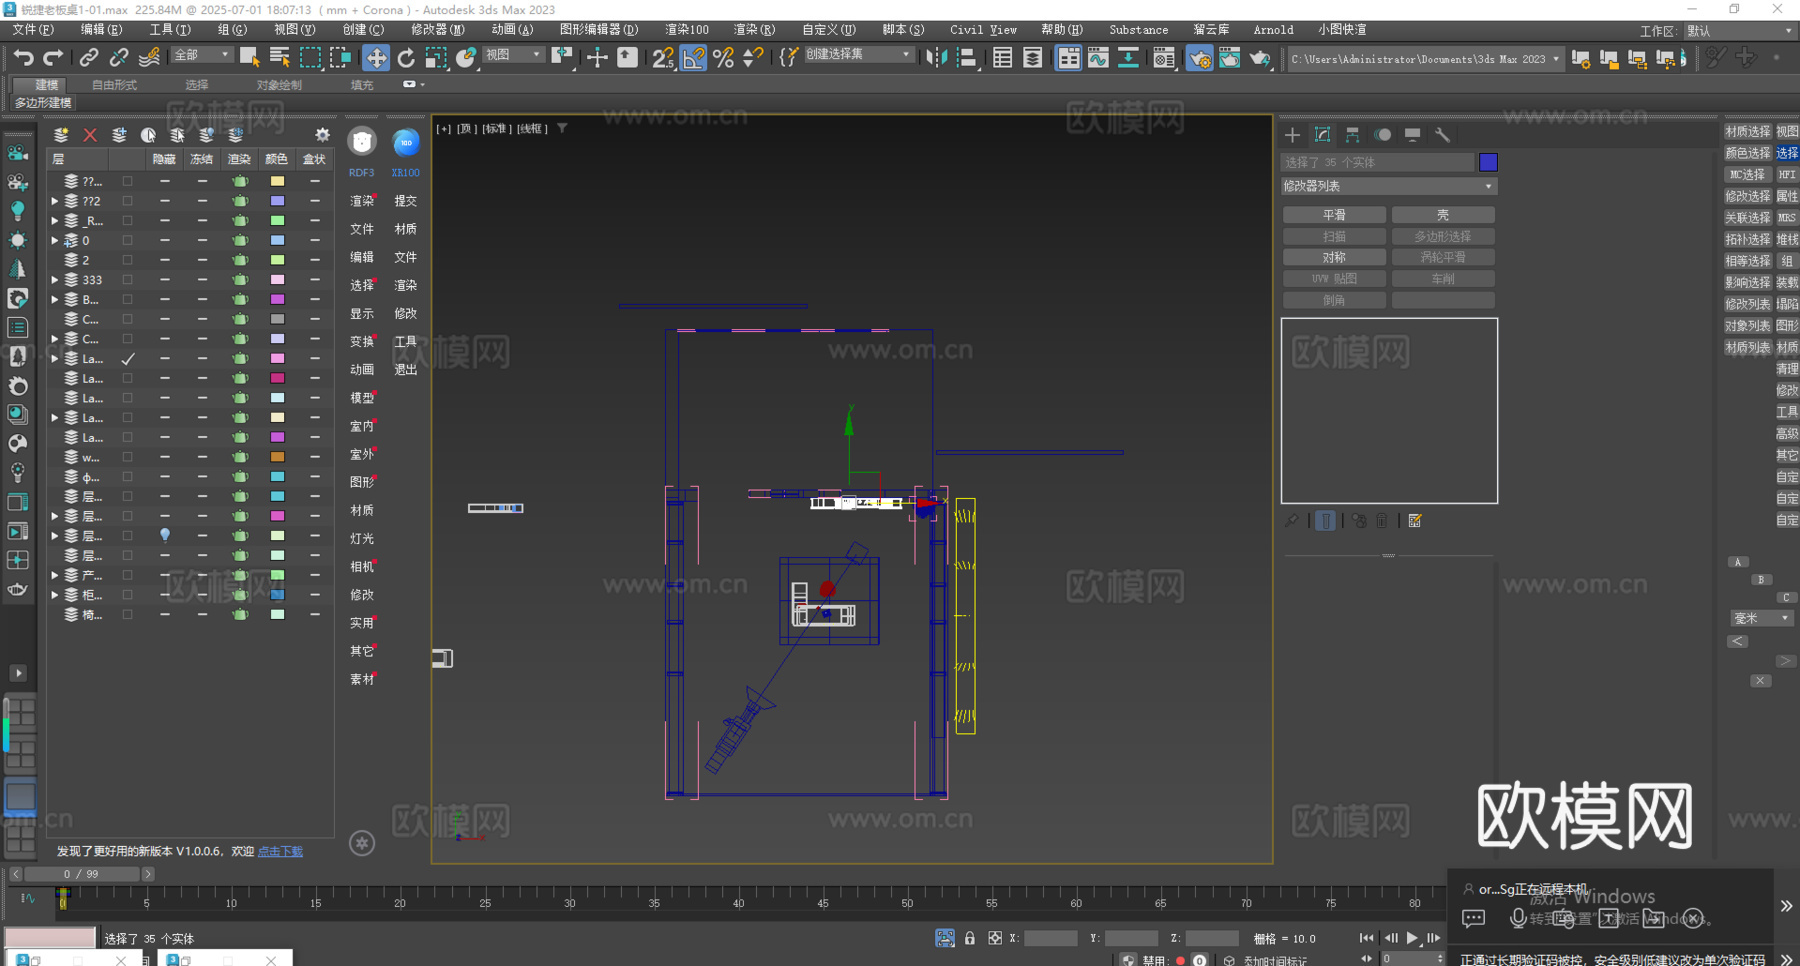
Task: Click the Mirror tool icon
Action: [936, 58]
